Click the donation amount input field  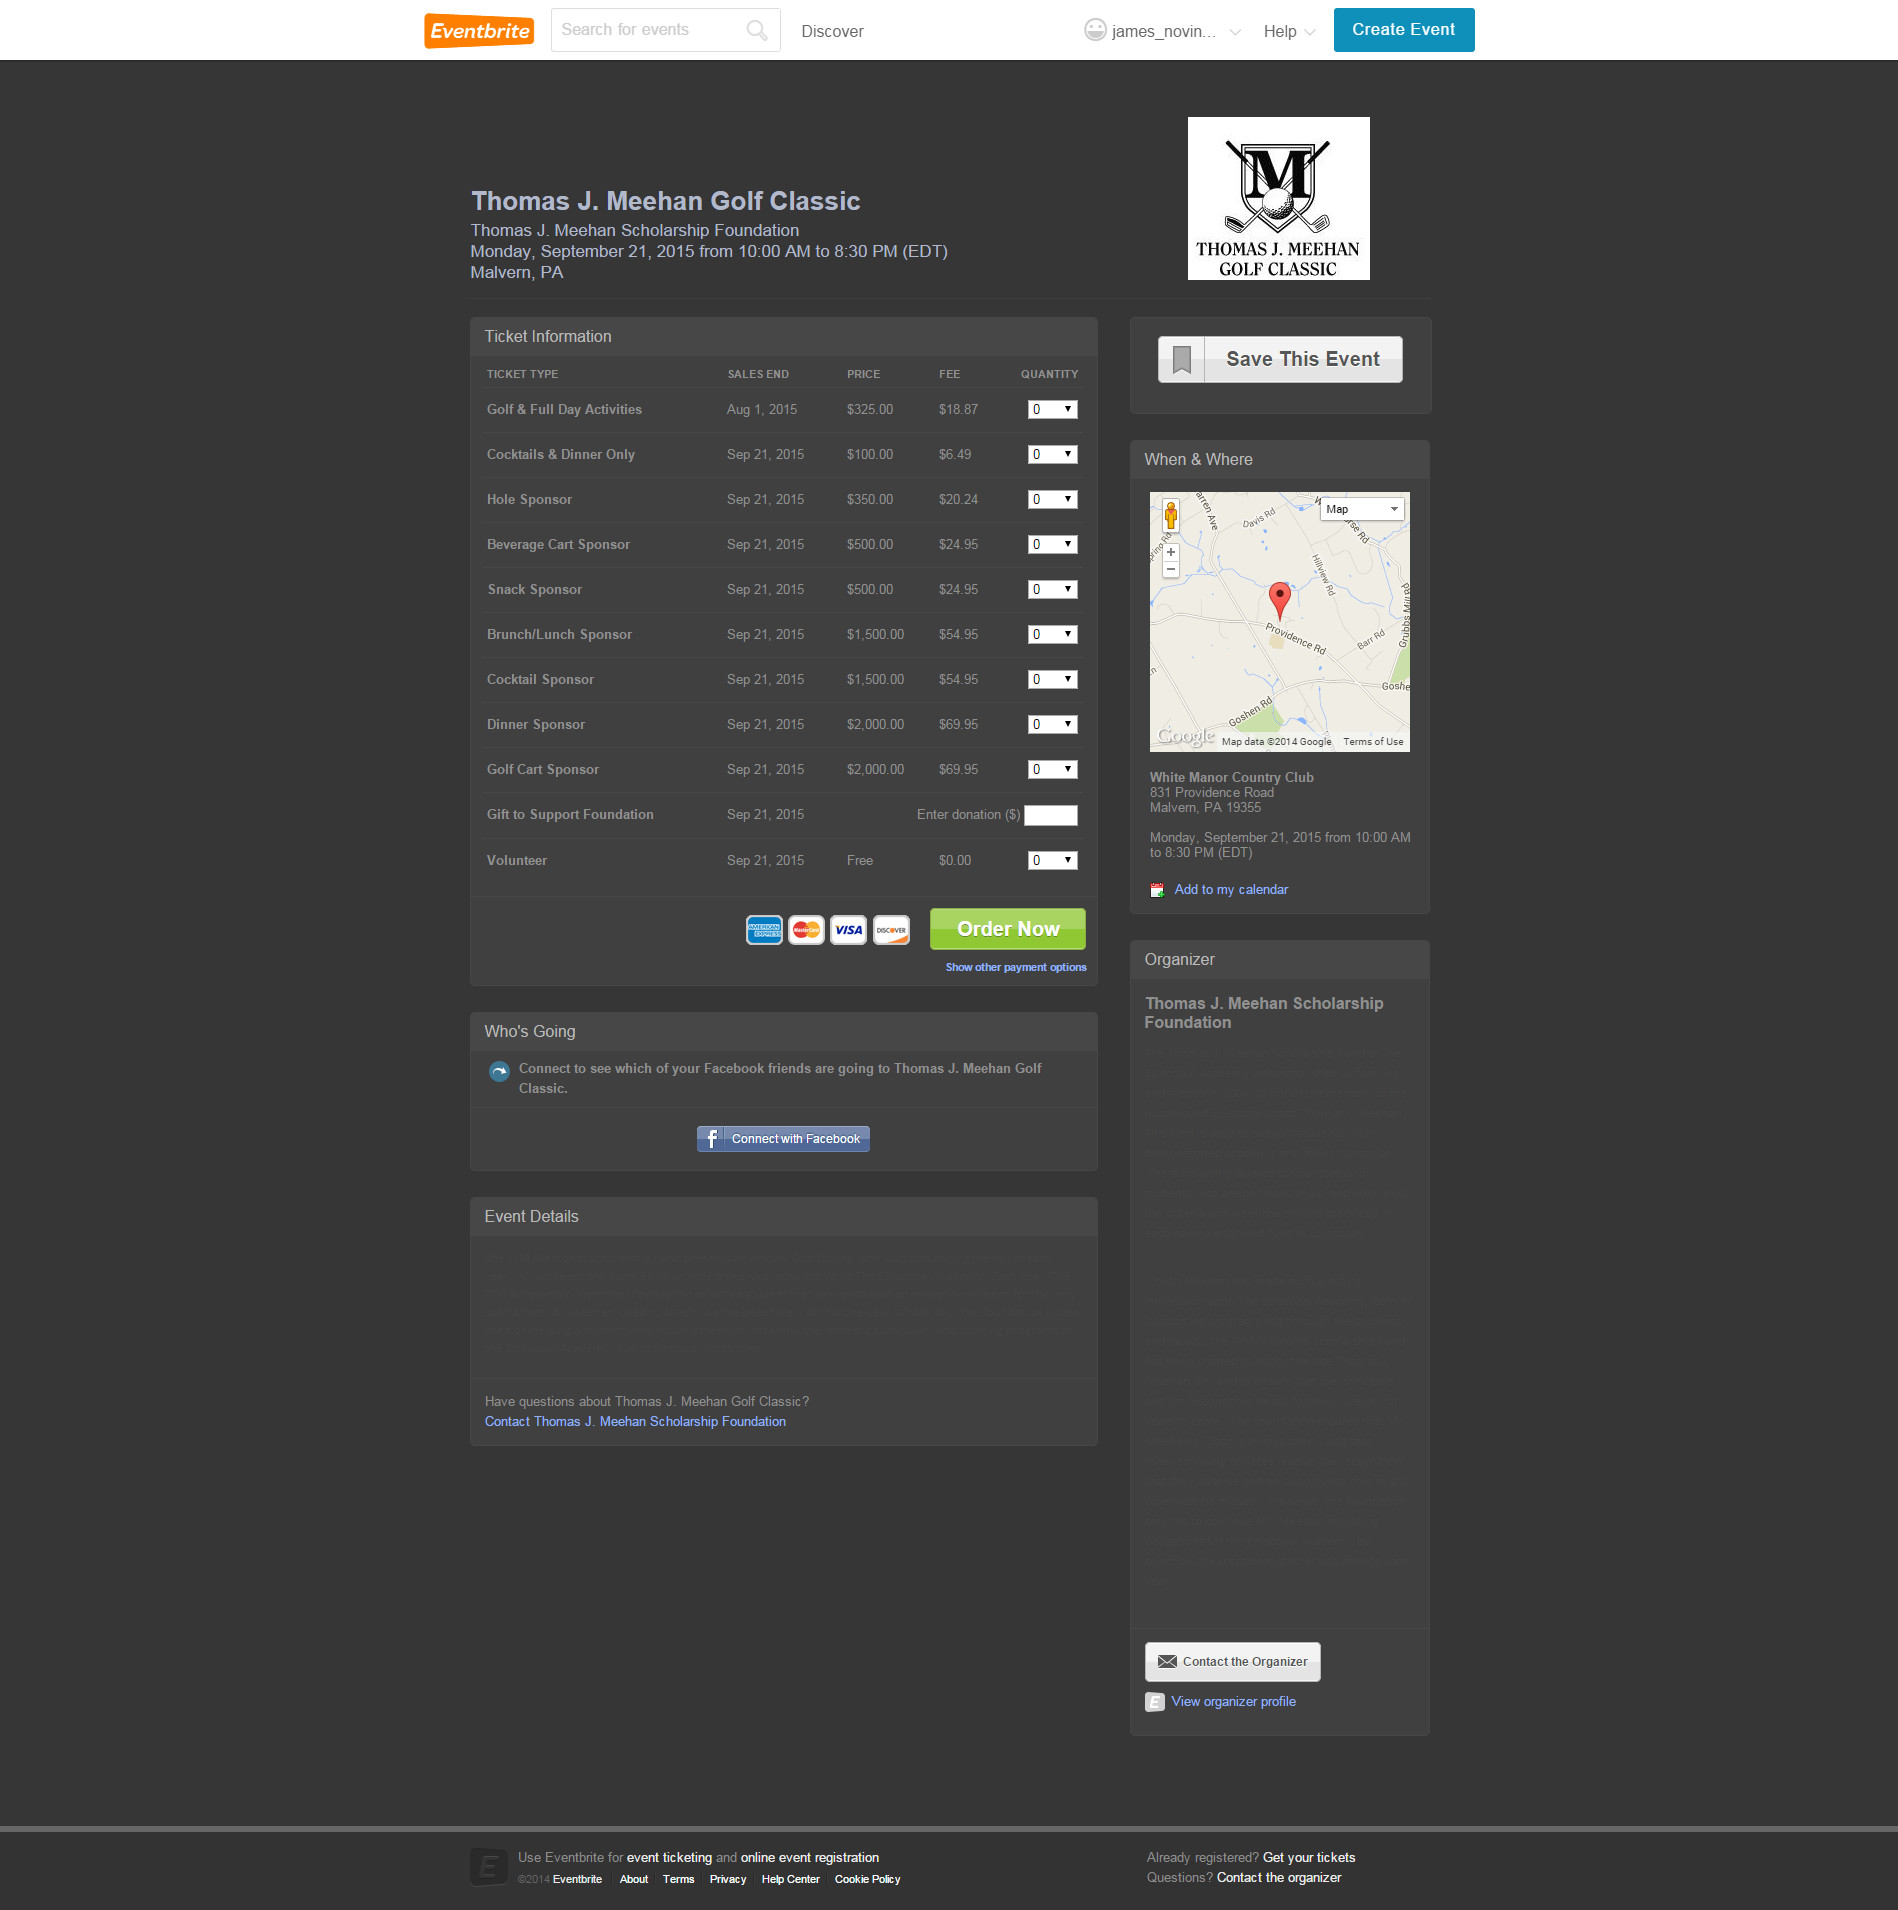(x=1050, y=815)
